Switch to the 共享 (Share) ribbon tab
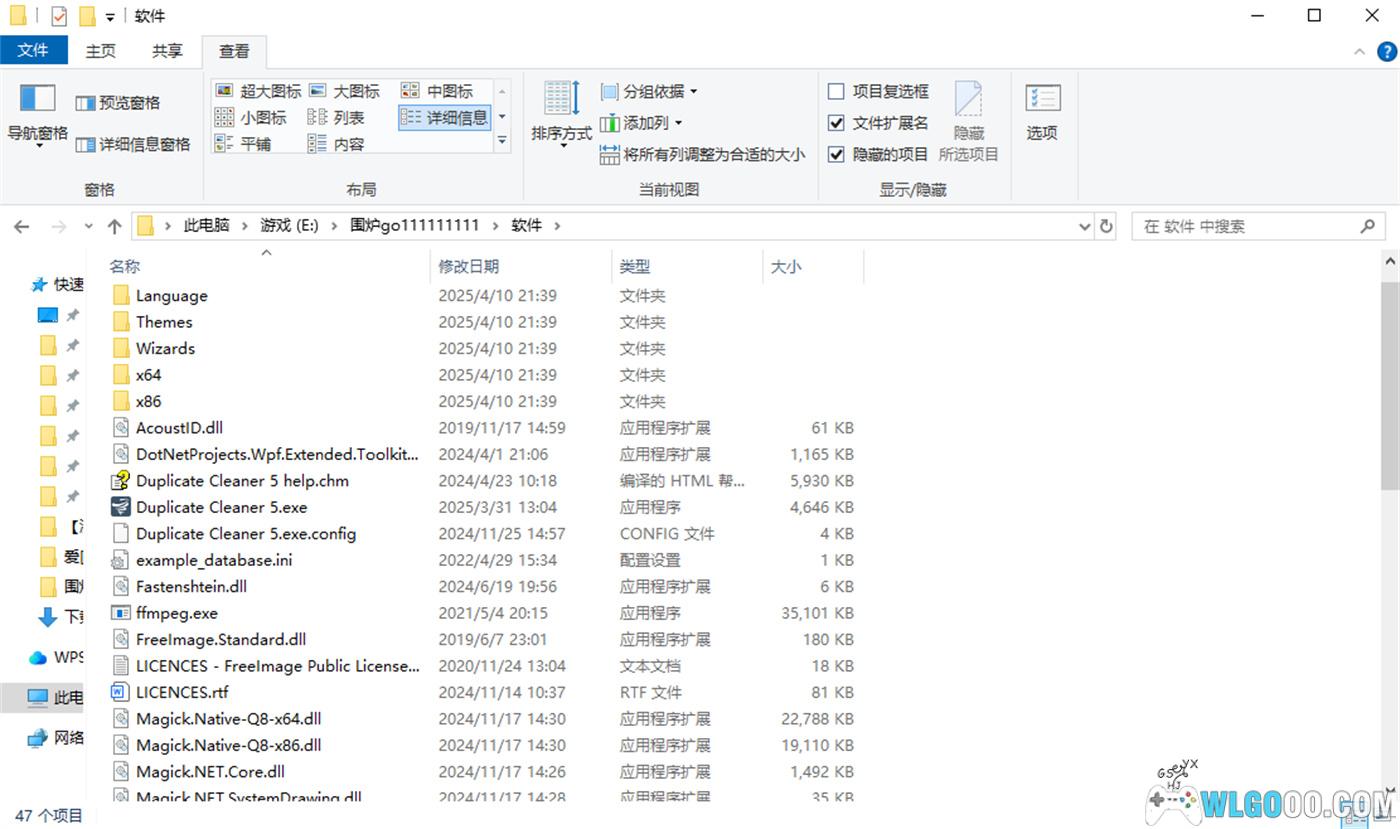This screenshot has width=1400, height=829. [x=167, y=51]
